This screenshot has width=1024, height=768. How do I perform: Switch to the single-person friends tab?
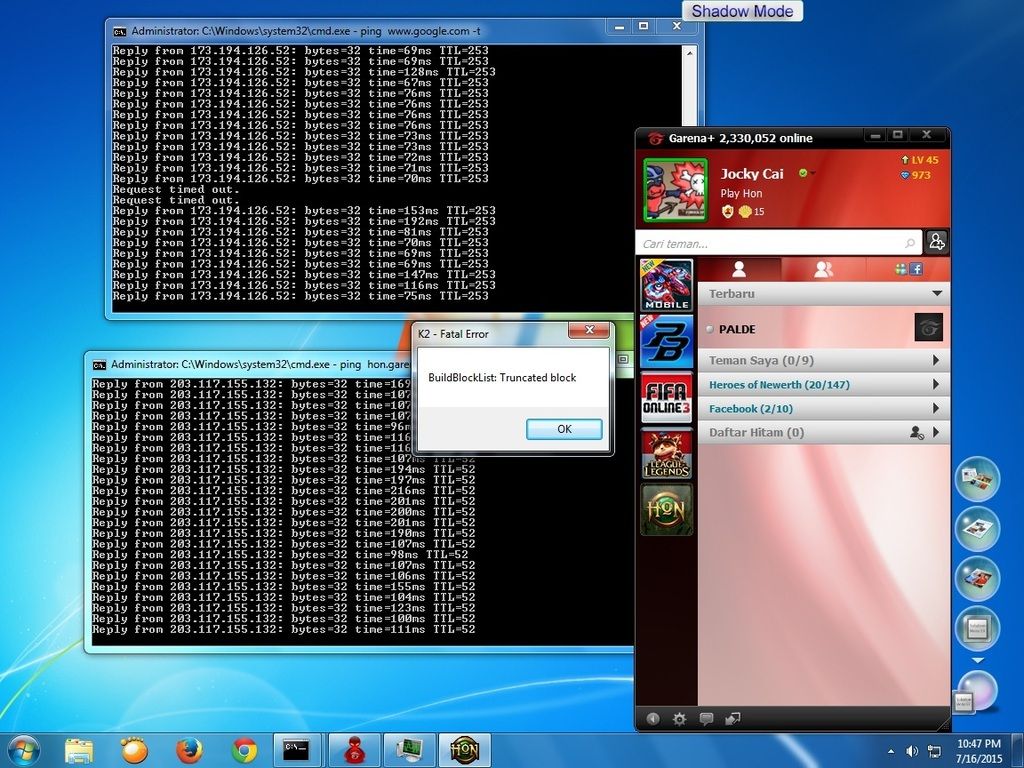point(739,269)
